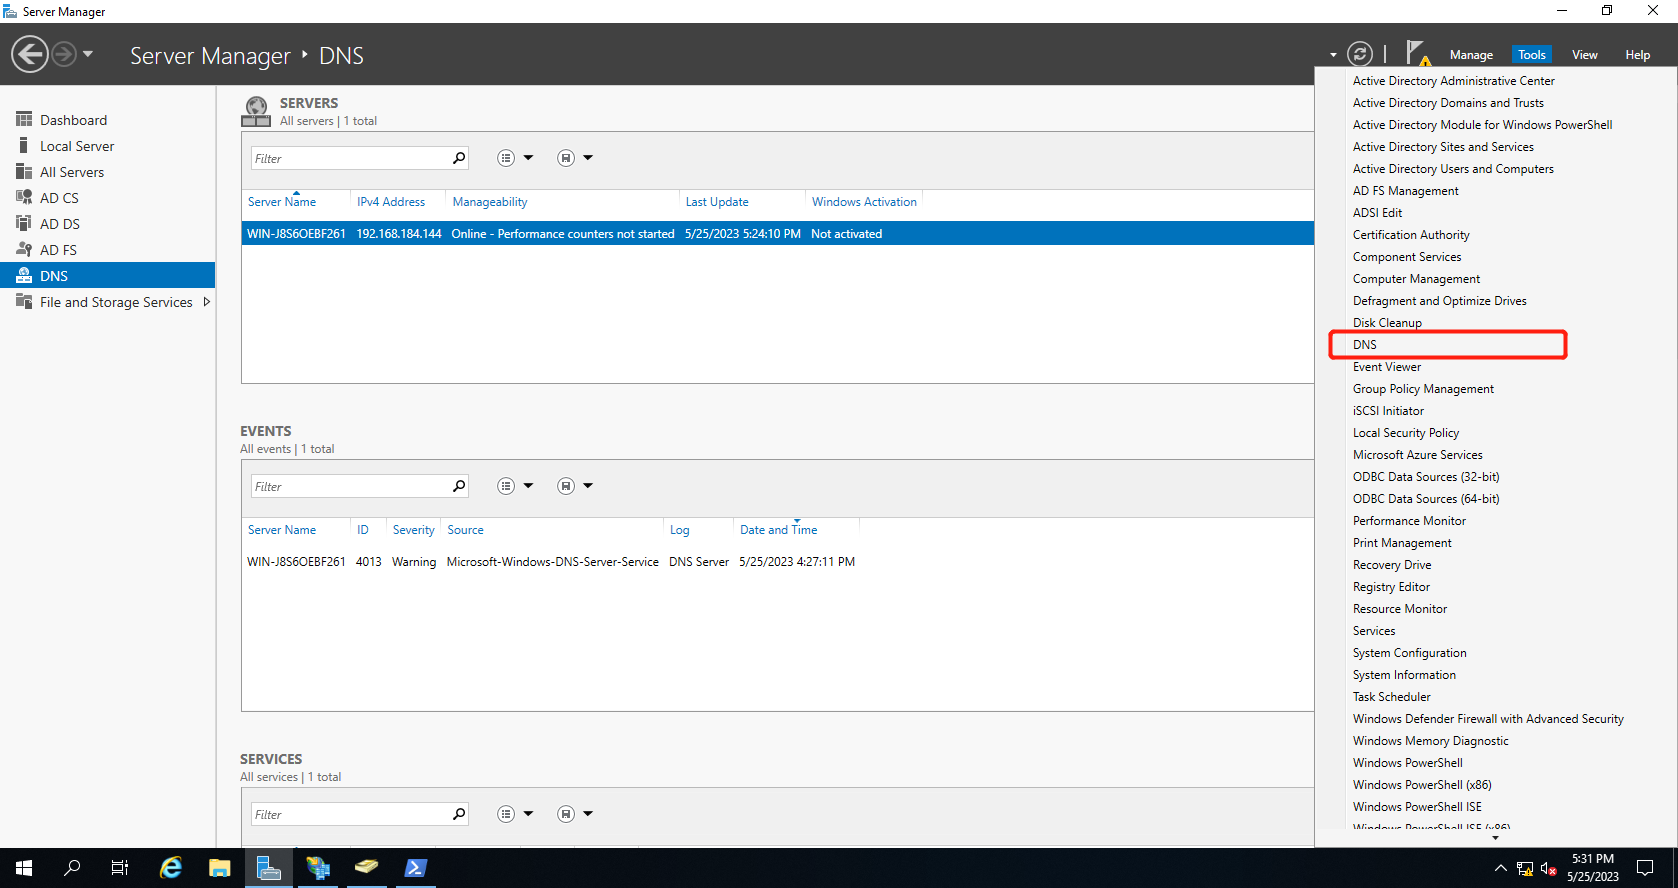
Task: Sort by Last Update column
Action: pyautogui.click(x=717, y=202)
